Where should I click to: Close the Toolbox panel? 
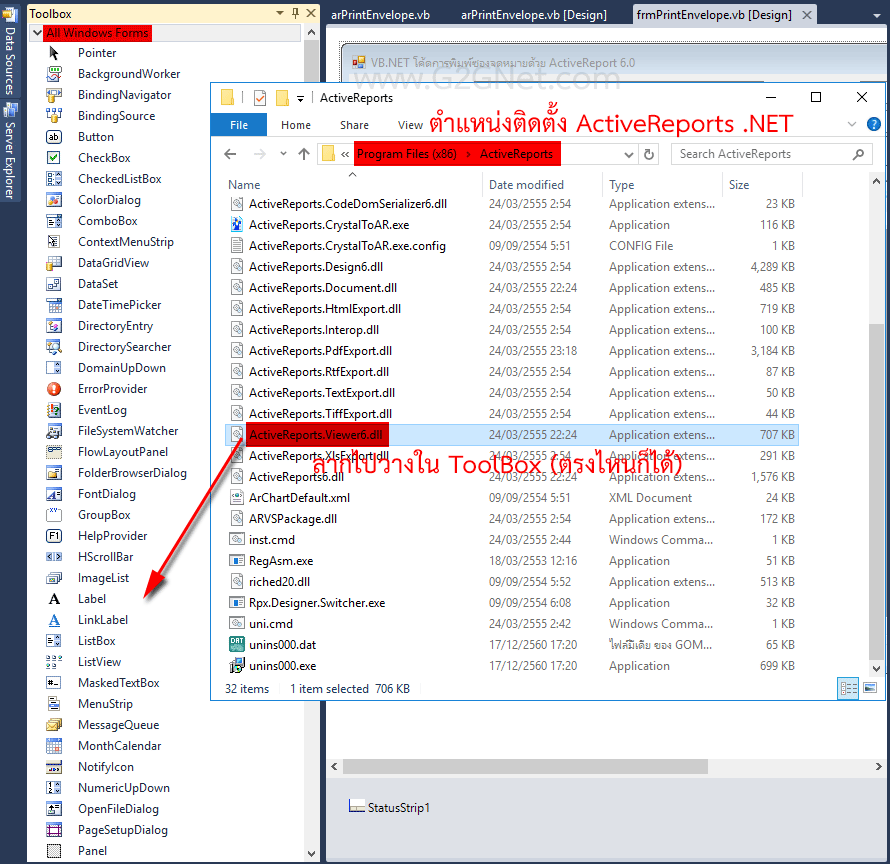coord(311,13)
